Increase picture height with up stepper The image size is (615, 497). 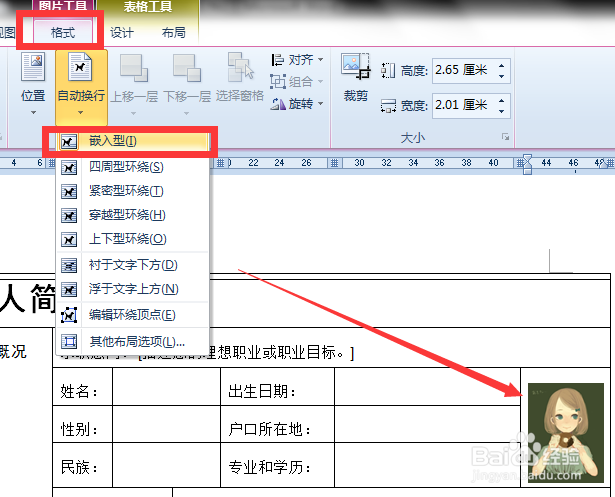(x=502, y=66)
